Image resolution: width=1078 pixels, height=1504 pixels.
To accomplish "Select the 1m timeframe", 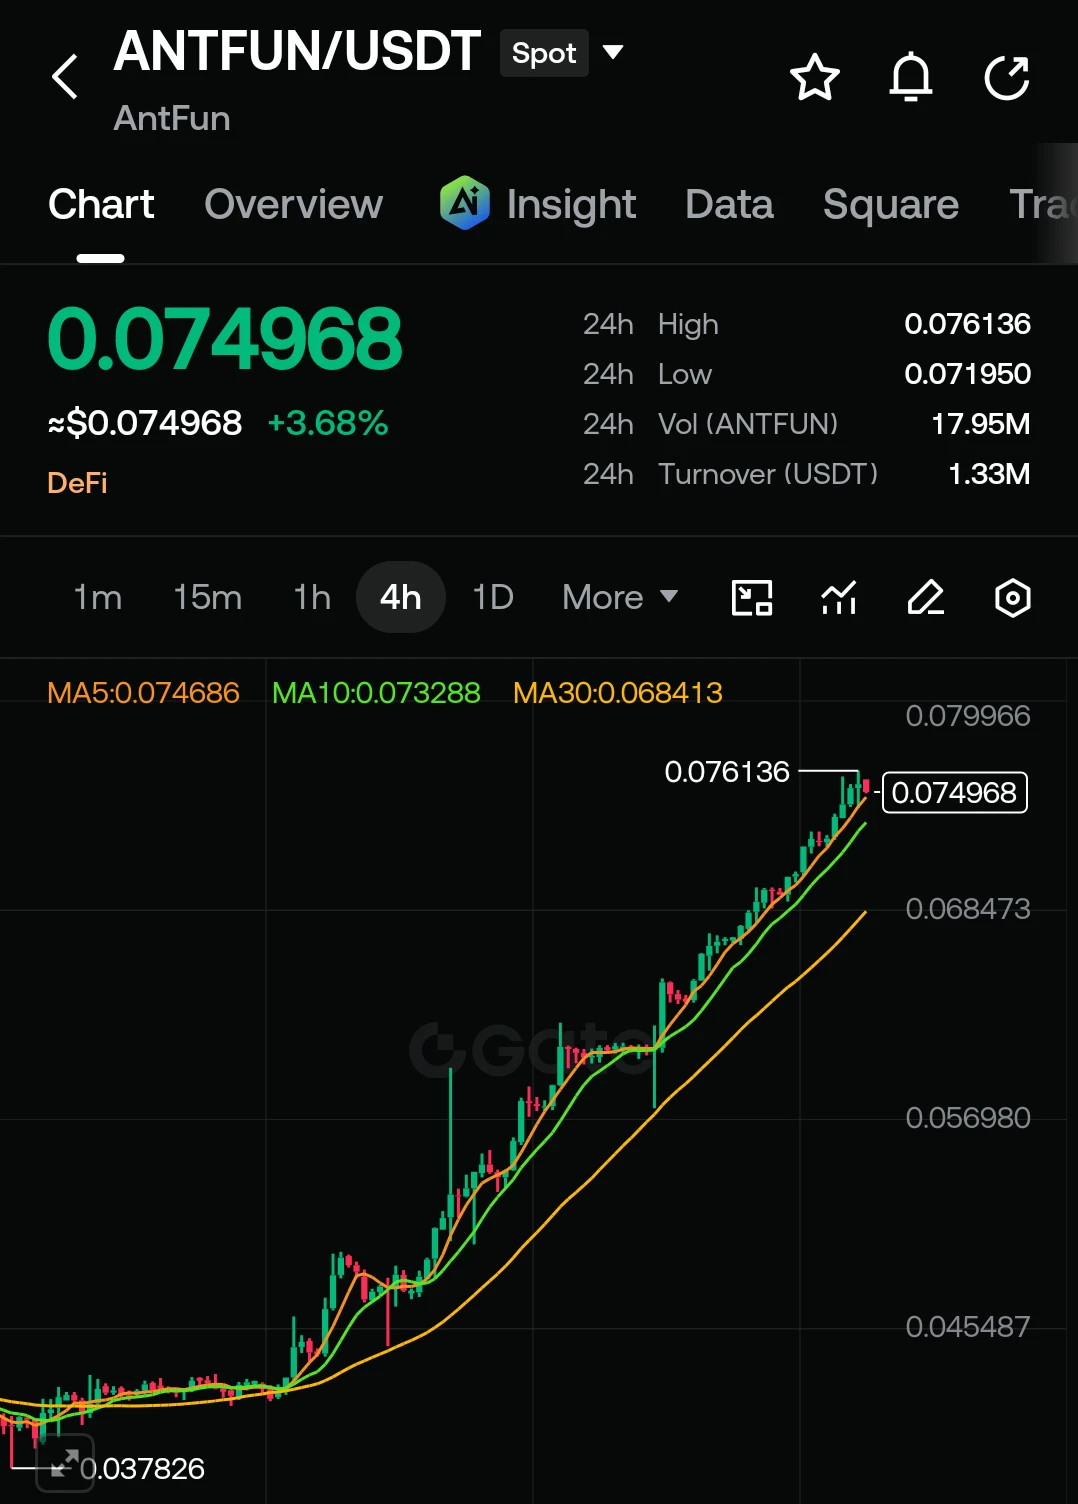I will coord(97,597).
